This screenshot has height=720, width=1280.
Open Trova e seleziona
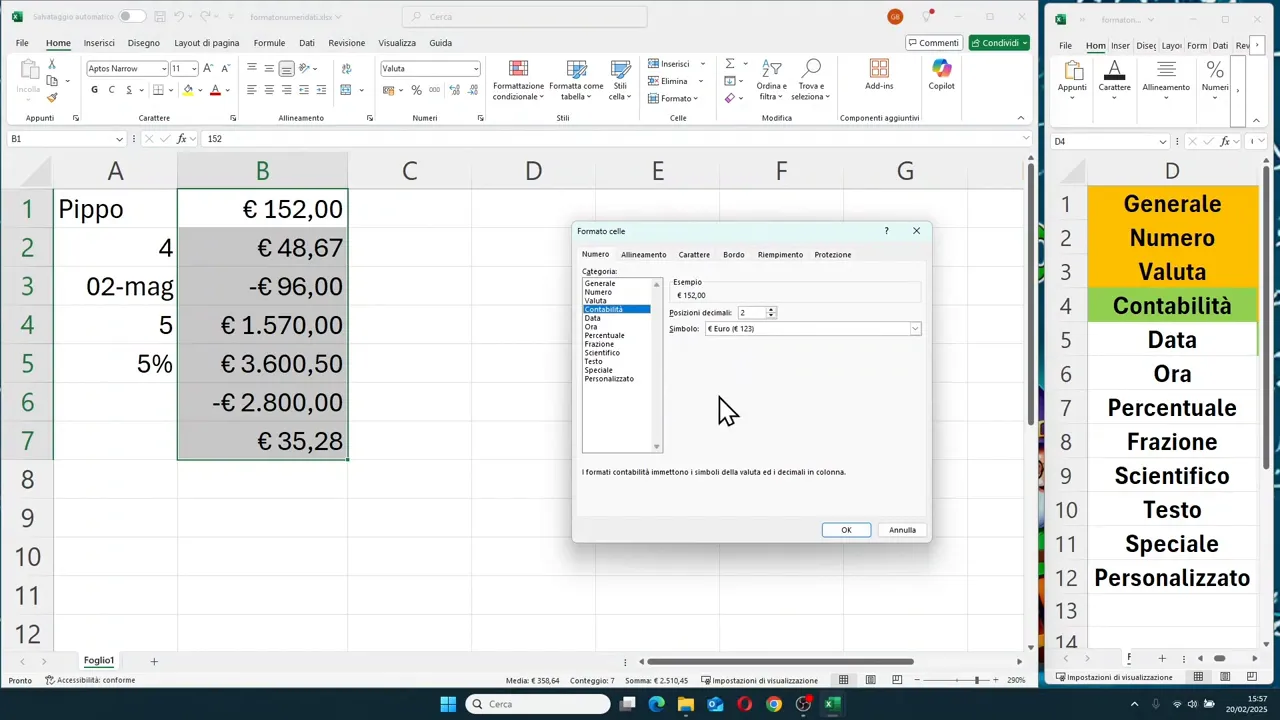(x=811, y=80)
